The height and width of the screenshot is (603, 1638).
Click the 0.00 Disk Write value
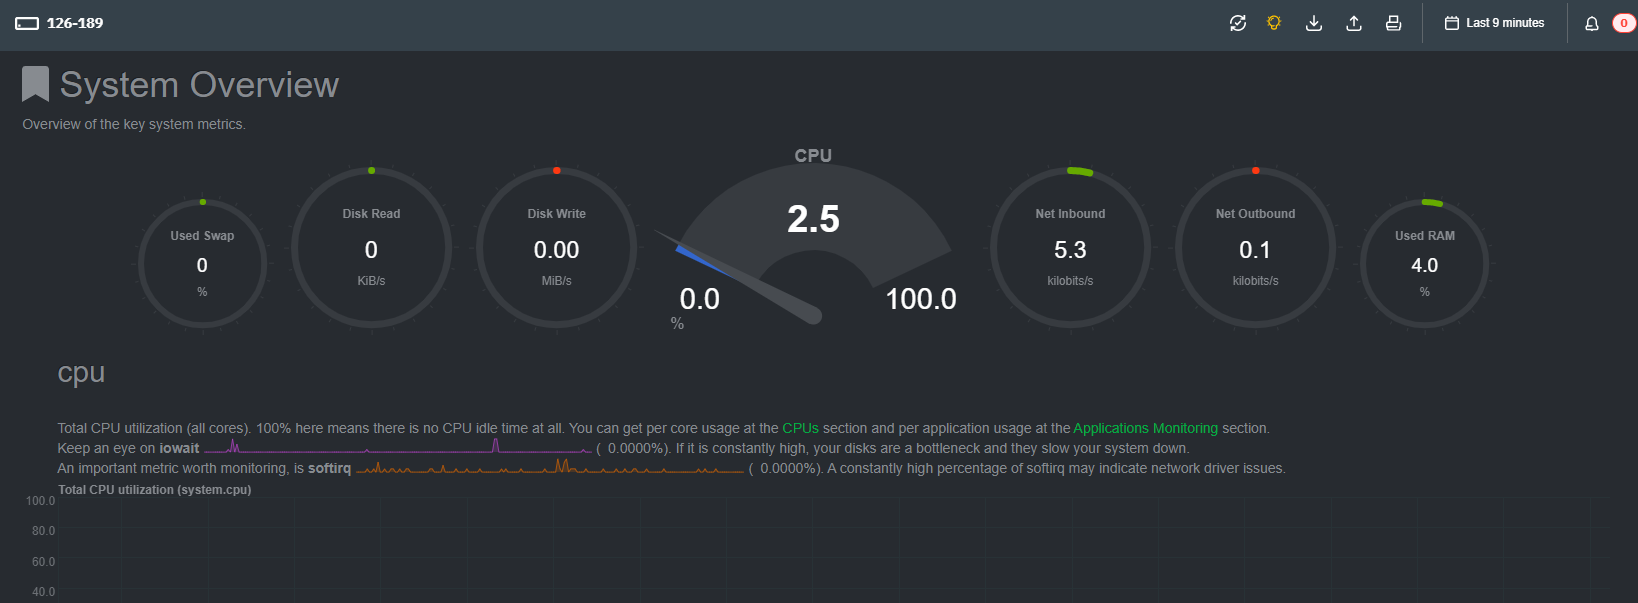[x=556, y=250]
